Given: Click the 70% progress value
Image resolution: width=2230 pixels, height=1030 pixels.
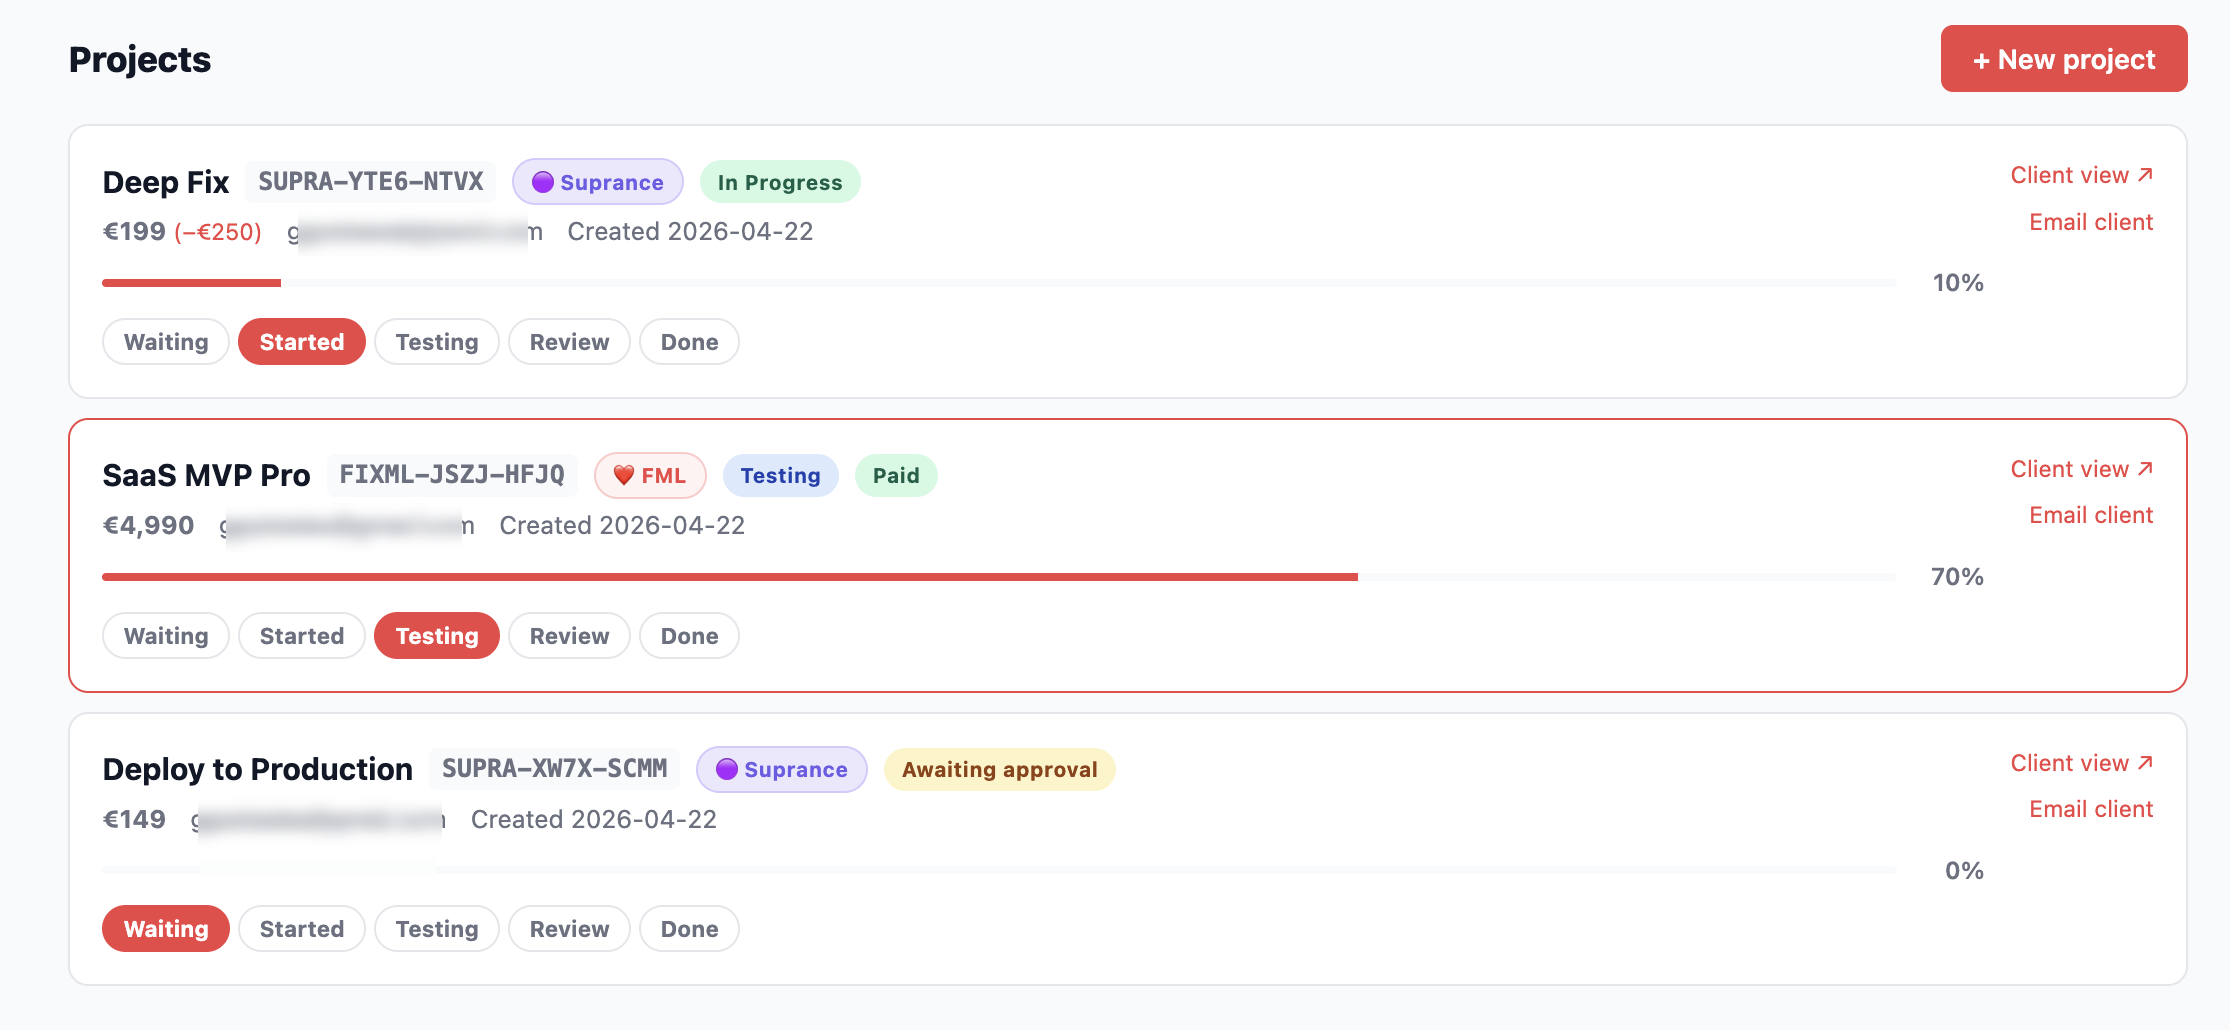Looking at the screenshot, I should tap(1957, 577).
